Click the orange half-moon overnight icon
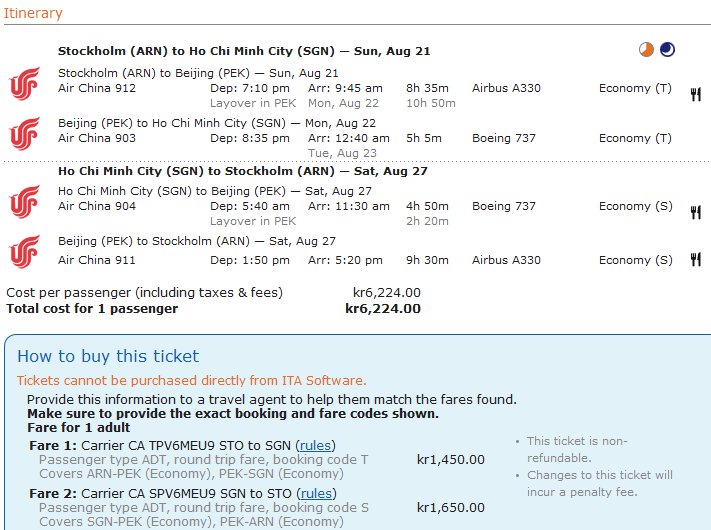This screenshot has height=530, width=711. pyautogui.click(x=646, y=49)
